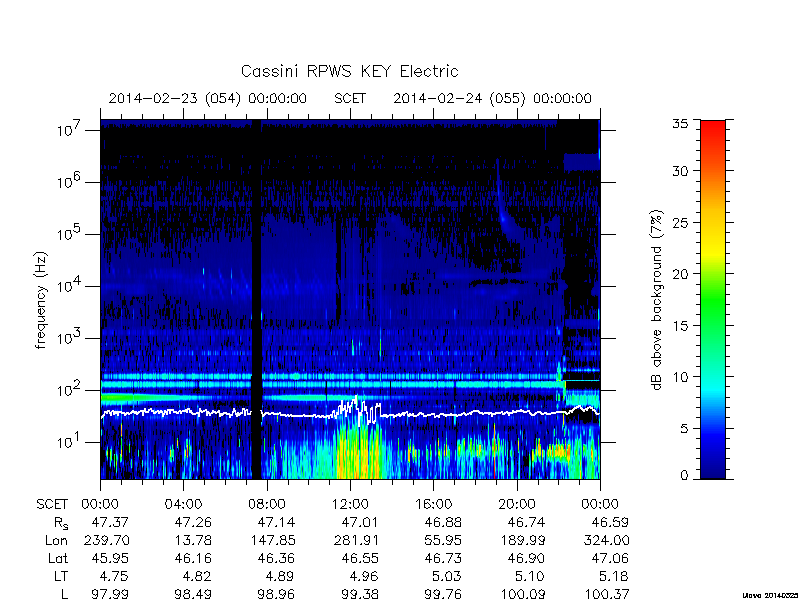This screenshot has width=800, height=600.
Task: Select the local time value 5.18
Action: [x=614, y=577]
